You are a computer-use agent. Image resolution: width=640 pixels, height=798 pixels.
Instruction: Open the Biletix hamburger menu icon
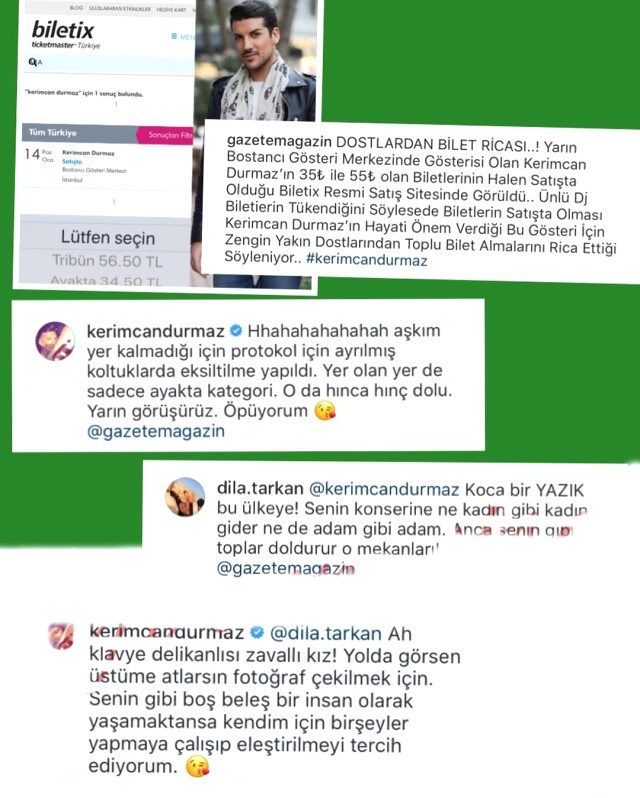174,36
